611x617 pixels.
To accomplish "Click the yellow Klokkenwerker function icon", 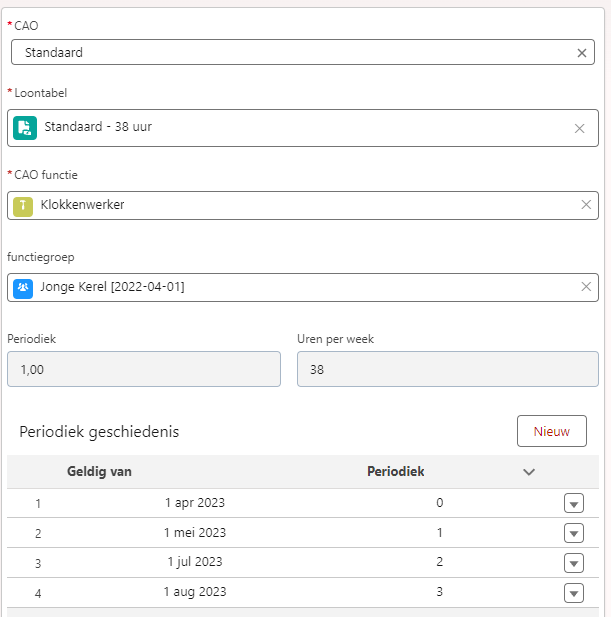I will [23, 206].
